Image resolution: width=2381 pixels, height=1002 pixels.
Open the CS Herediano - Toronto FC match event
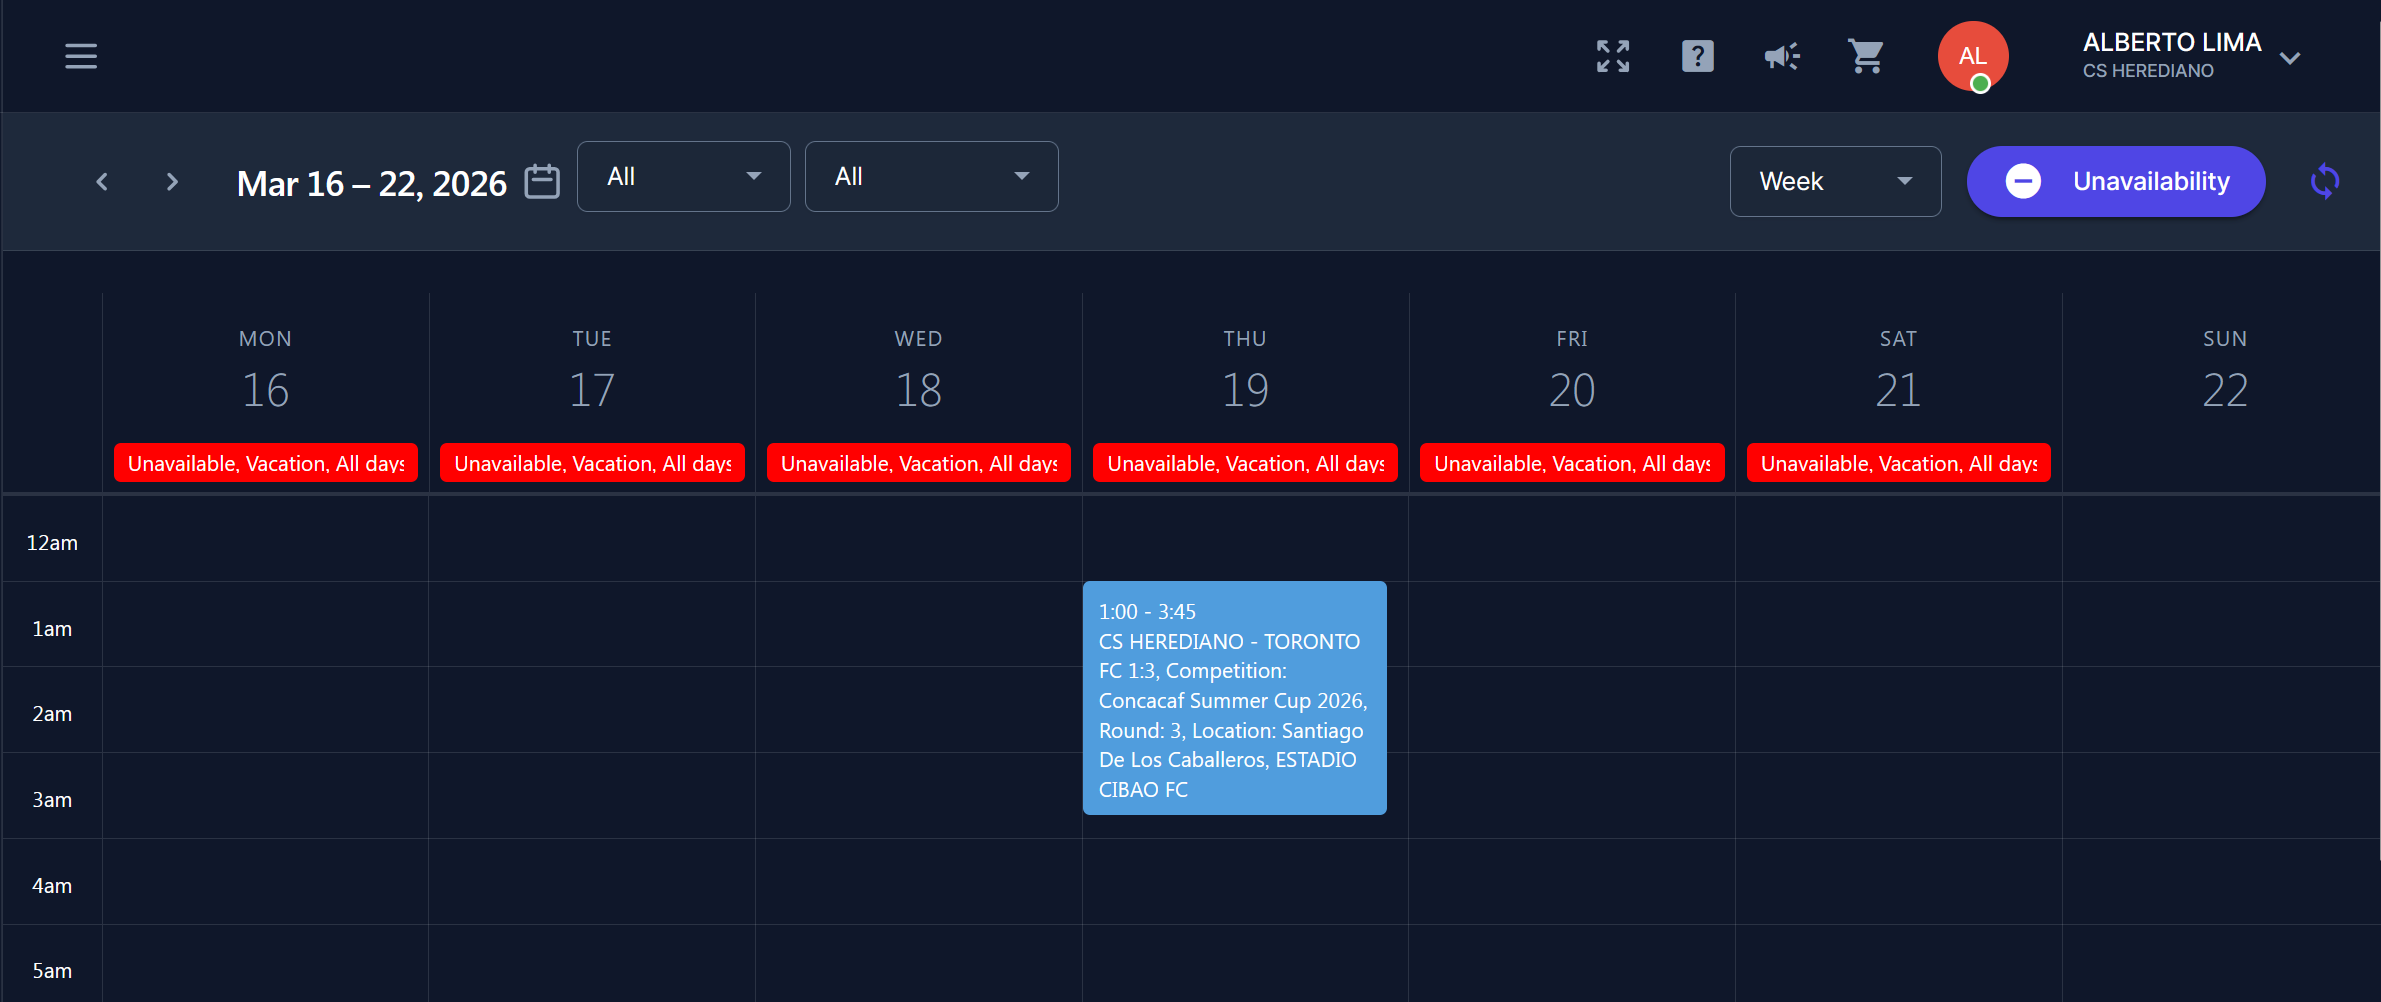pyautogui.click(x=1234, y=698)
